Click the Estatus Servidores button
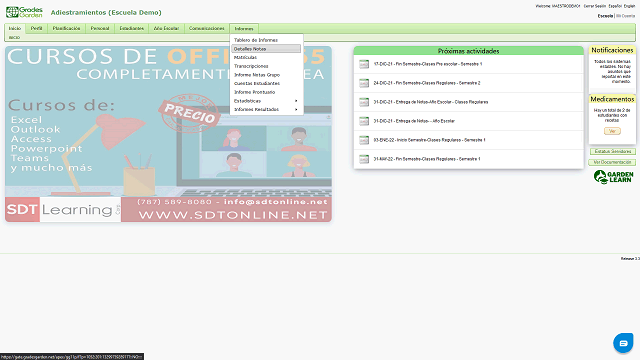The height and width of the screenshot is (360, 640). click(613, 151)
